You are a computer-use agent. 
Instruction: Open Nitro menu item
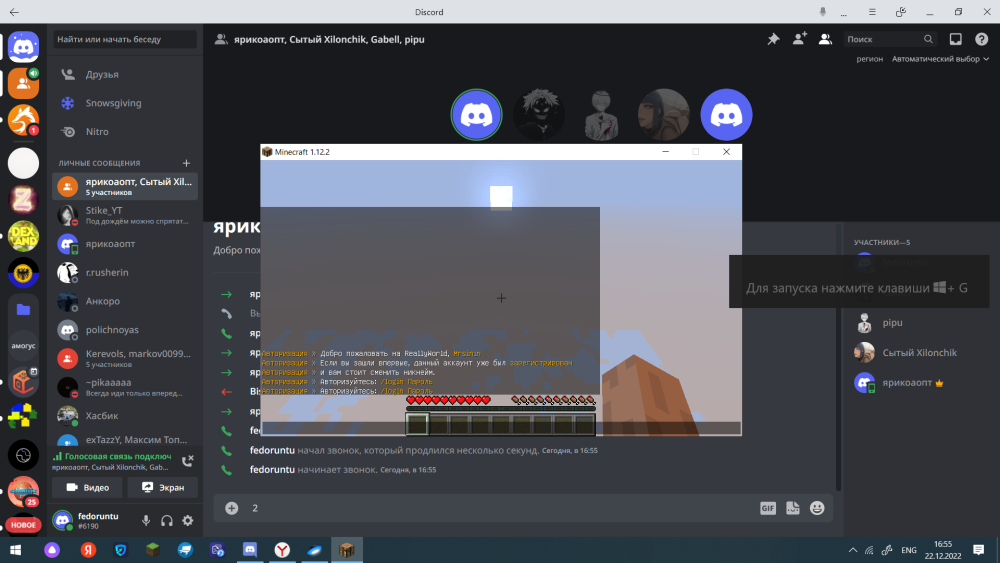tap(125, 132)
